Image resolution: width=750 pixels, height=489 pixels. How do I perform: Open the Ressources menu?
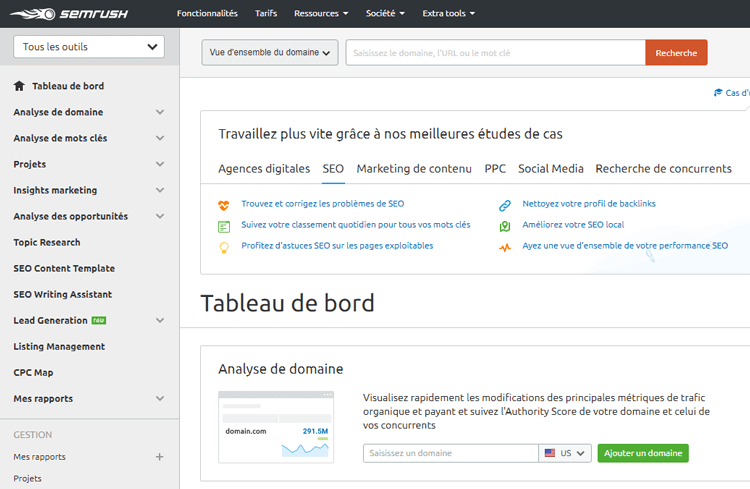tap(321, 13)
